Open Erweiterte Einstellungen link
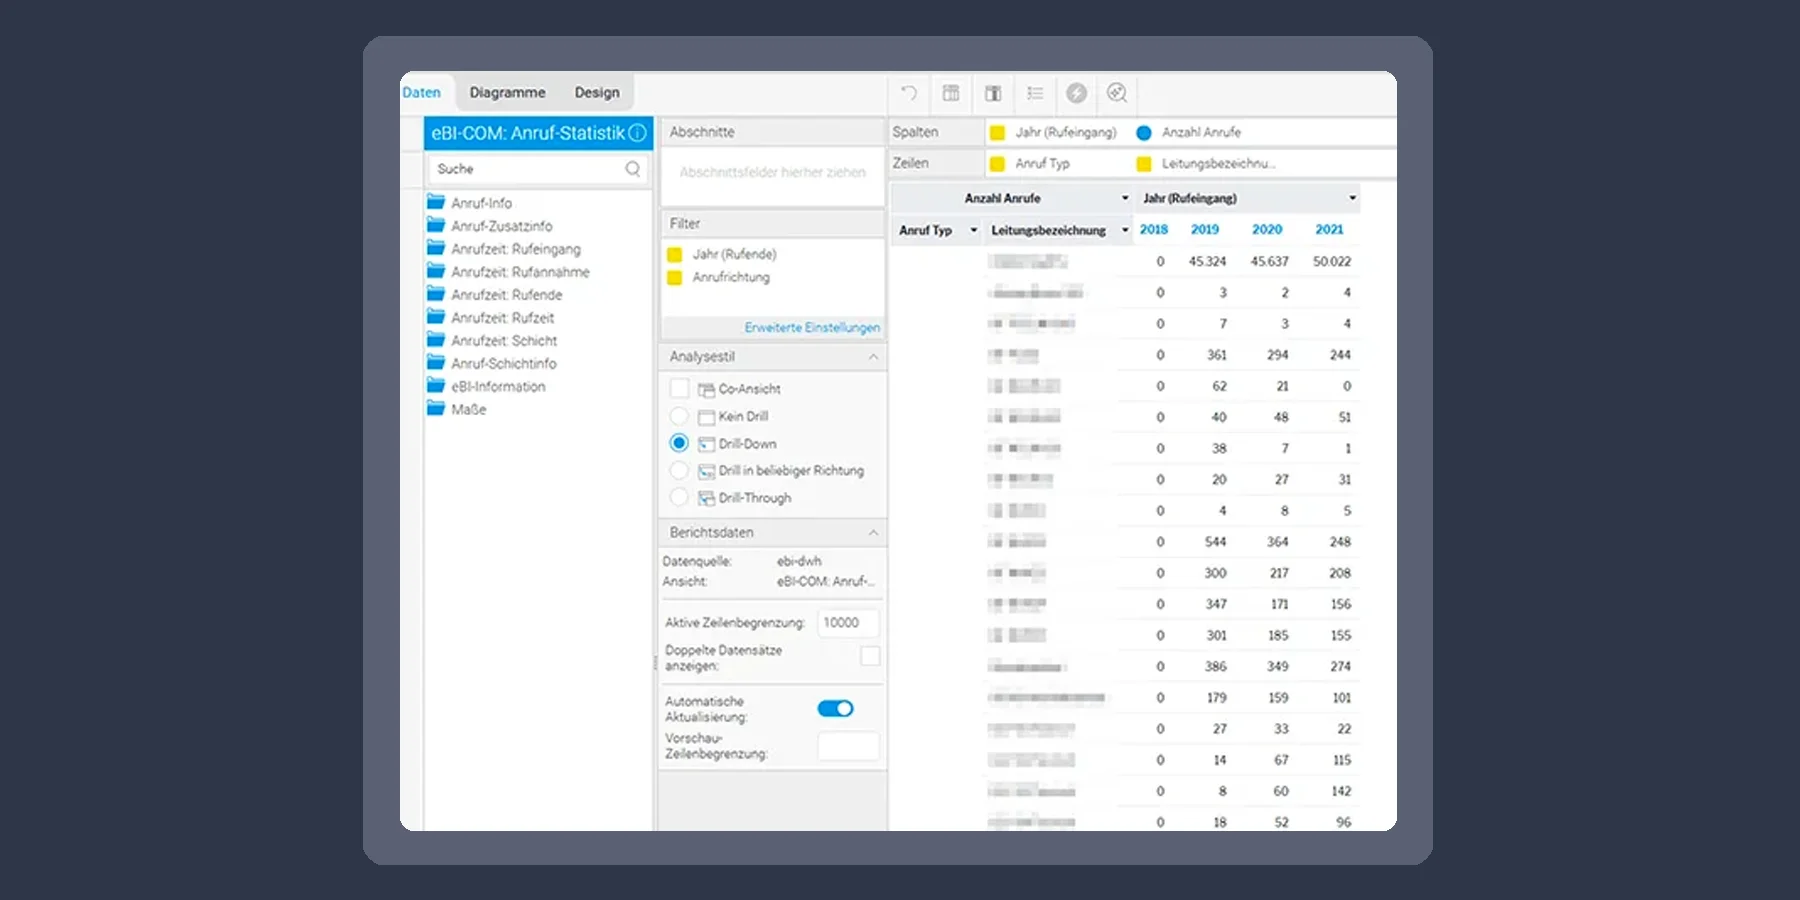Viewport: 1800px width, 900px height. (x=812, y=327)
